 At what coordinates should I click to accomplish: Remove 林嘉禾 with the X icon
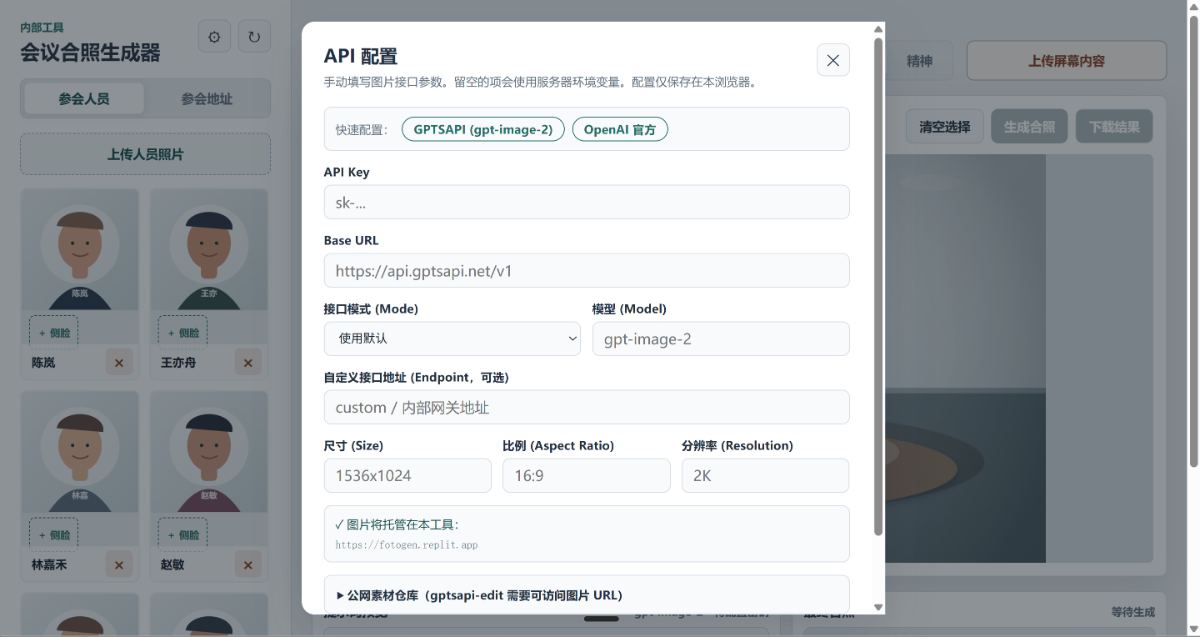pyautogui.click(x=120, y=564)
